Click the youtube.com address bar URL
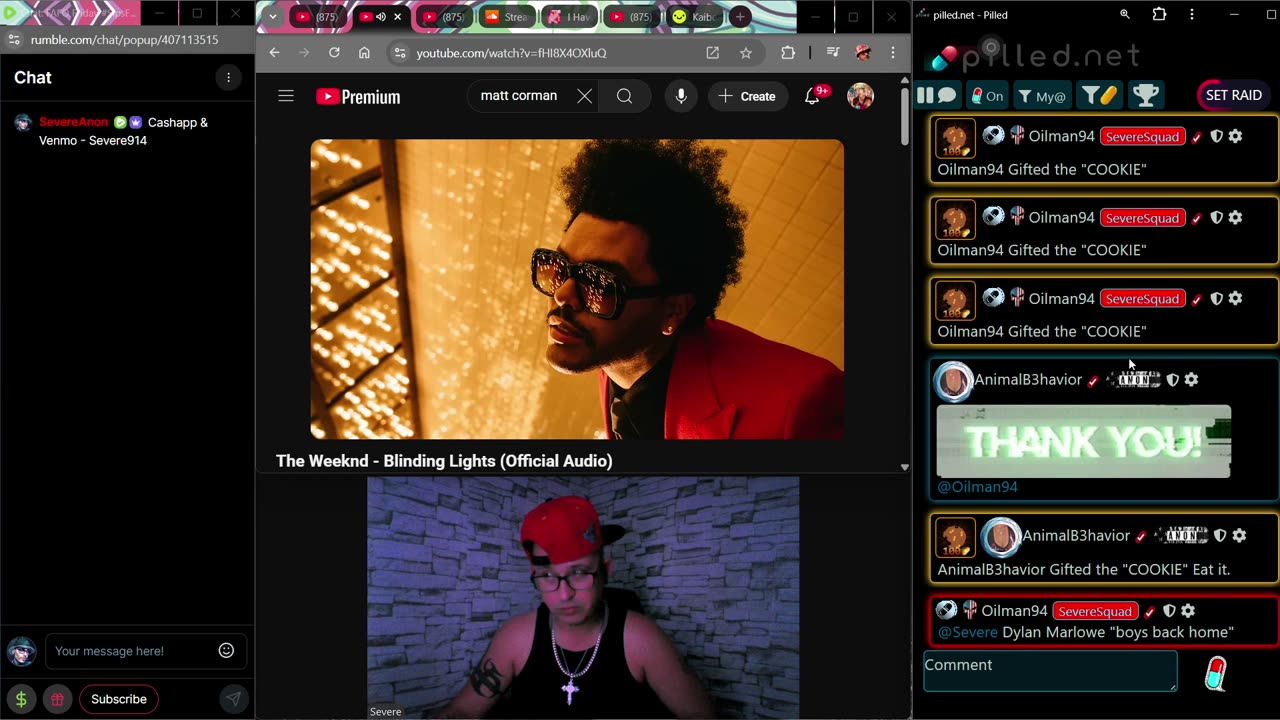The image size is (1280, 720). (511, 53)
